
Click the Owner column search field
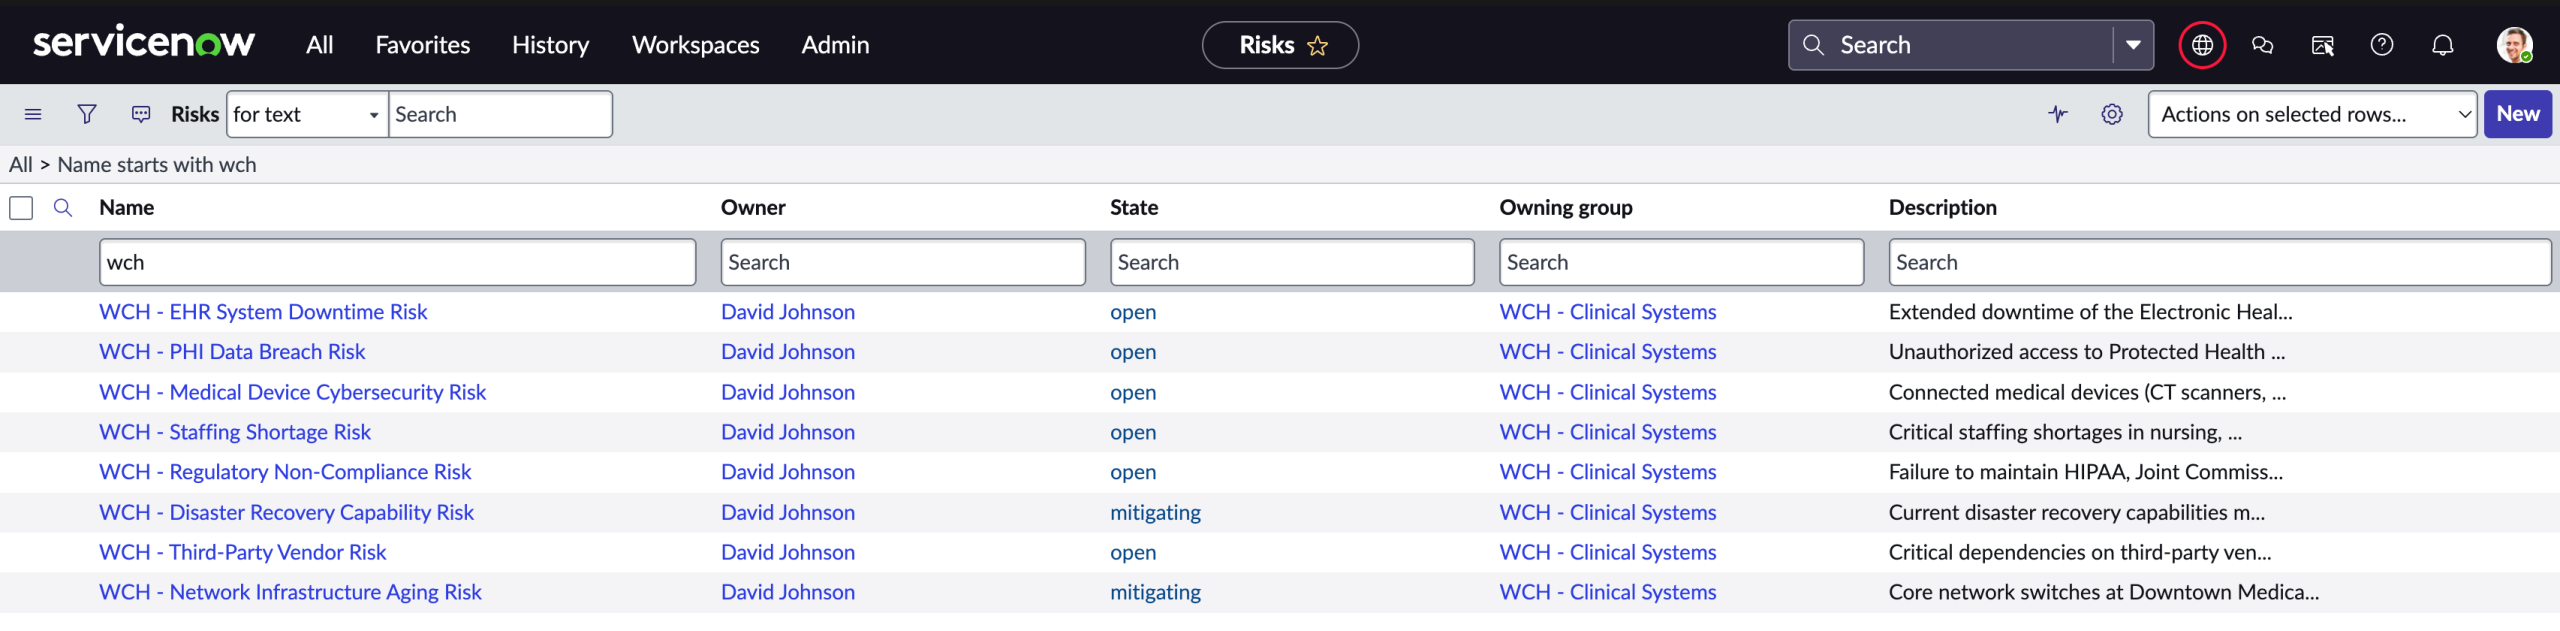click(x=903, y=262)
